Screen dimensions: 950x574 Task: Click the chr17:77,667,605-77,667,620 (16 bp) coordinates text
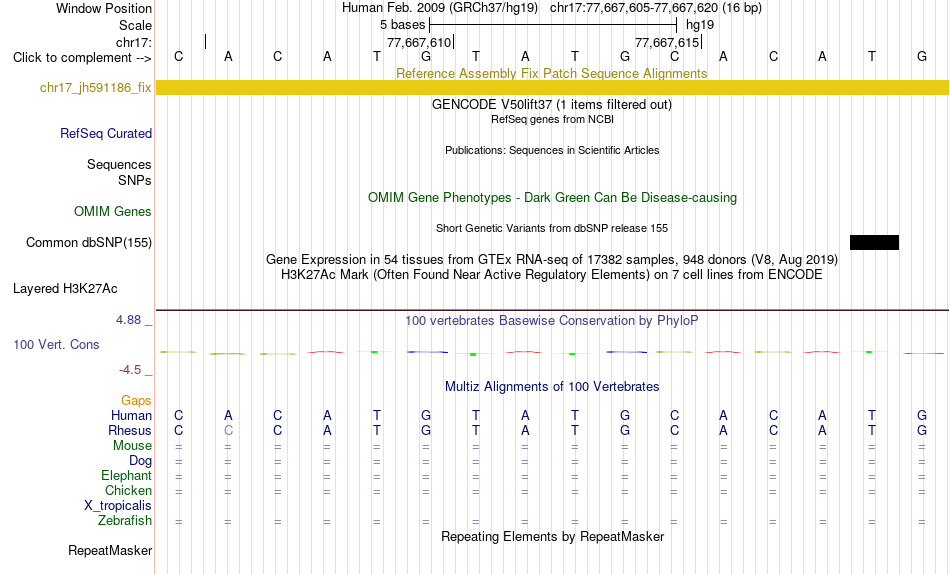click(656, 8)
